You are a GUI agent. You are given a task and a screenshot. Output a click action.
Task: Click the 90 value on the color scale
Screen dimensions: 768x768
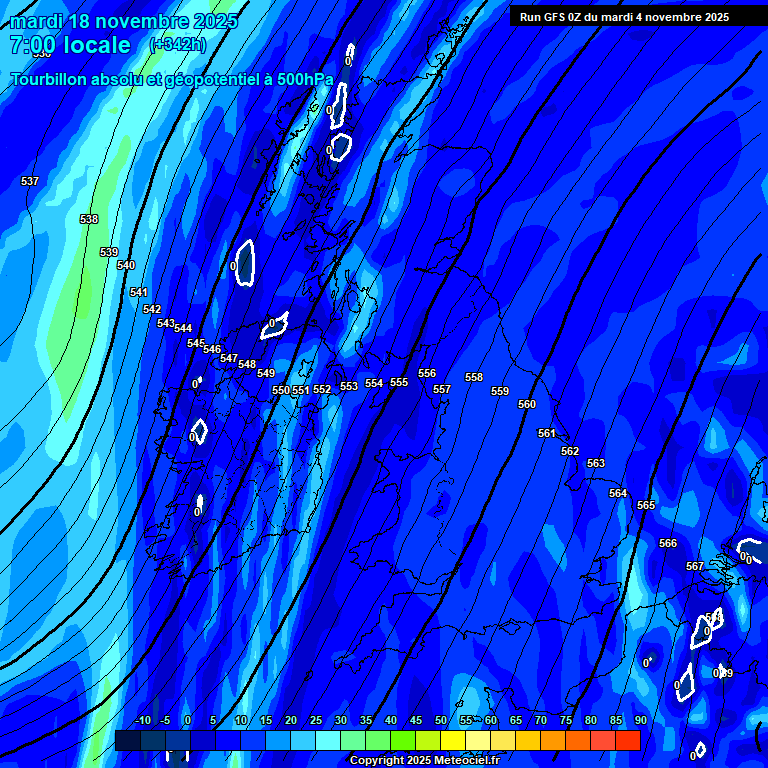pos(640,721)
